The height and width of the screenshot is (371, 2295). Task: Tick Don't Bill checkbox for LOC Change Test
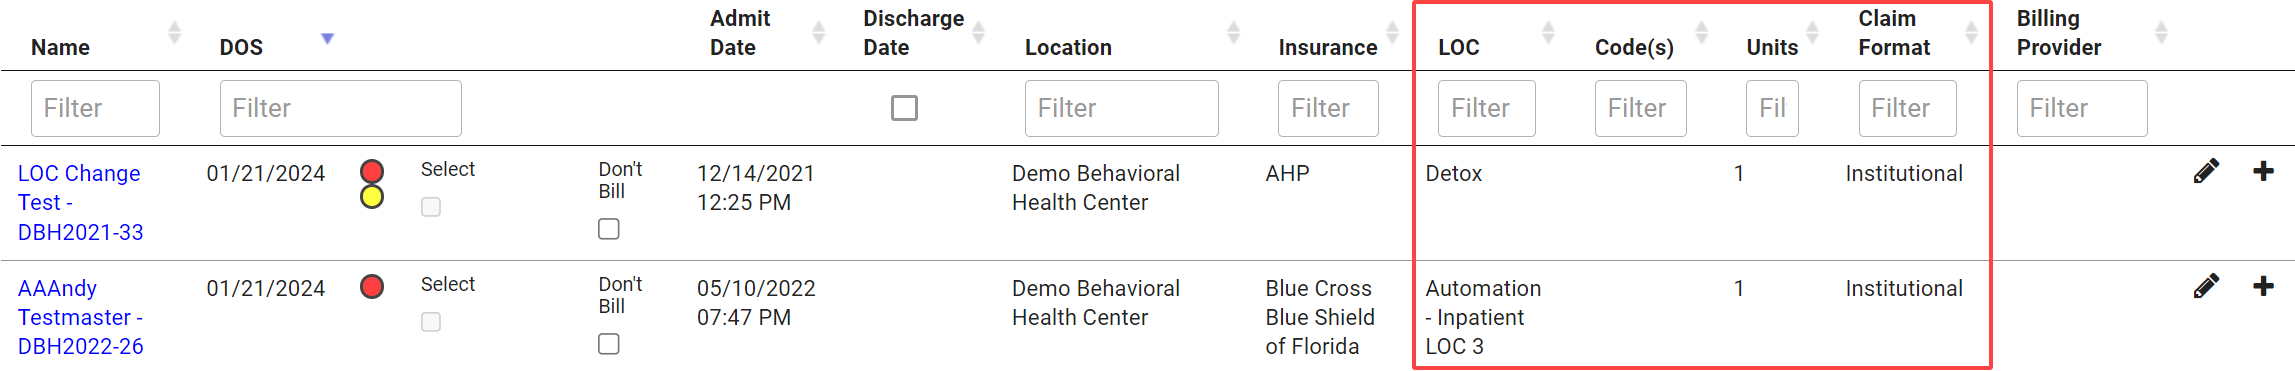609,229
